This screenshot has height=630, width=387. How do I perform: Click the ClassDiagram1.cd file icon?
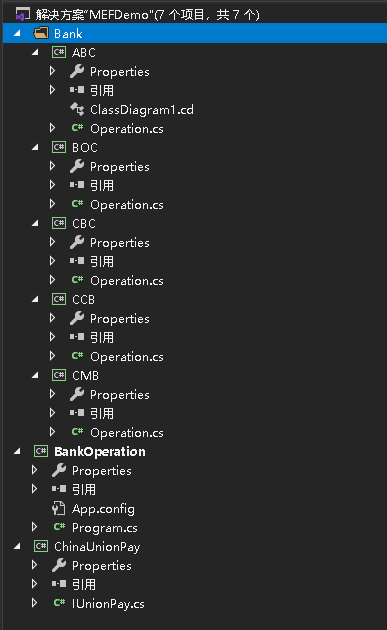(77, 109)
